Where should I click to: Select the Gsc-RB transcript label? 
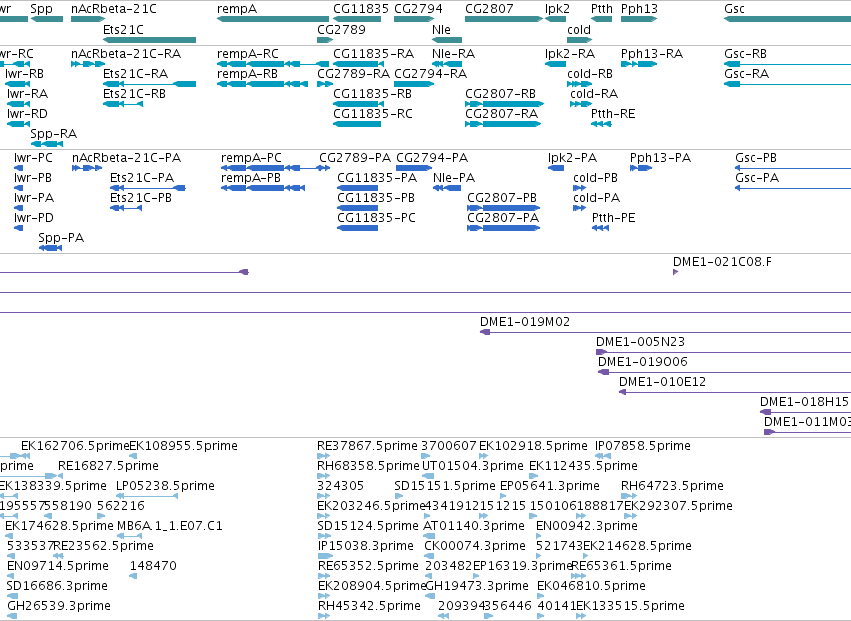tap(745, 54)
